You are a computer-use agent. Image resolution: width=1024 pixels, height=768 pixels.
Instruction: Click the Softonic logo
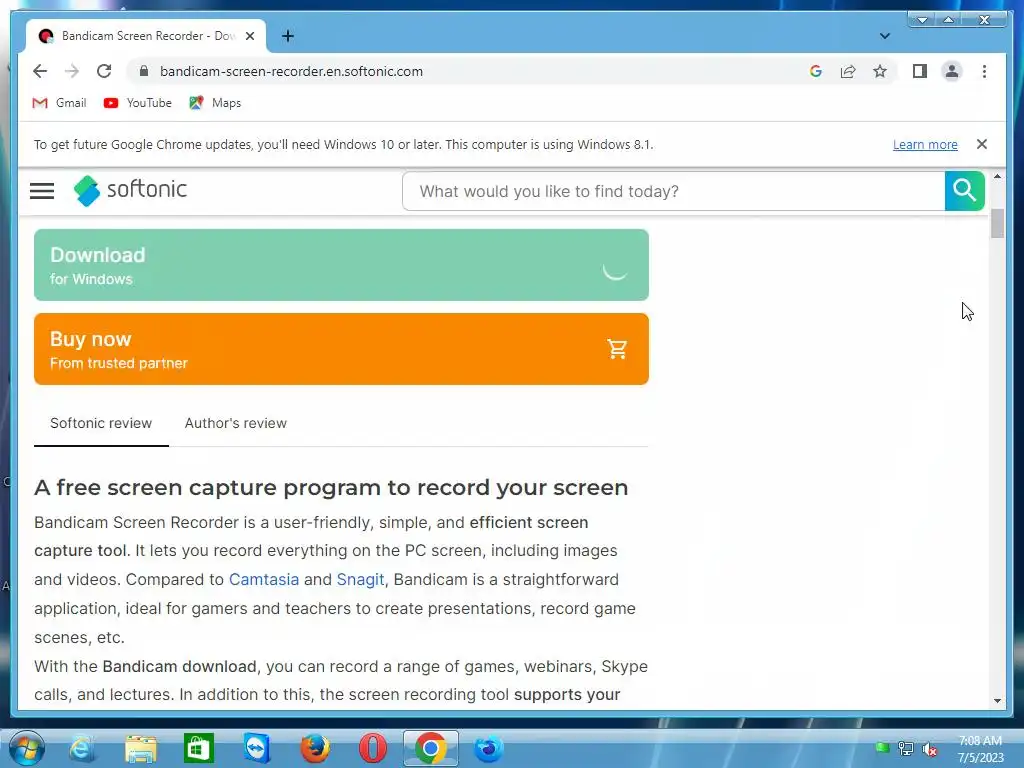point(130,190)
